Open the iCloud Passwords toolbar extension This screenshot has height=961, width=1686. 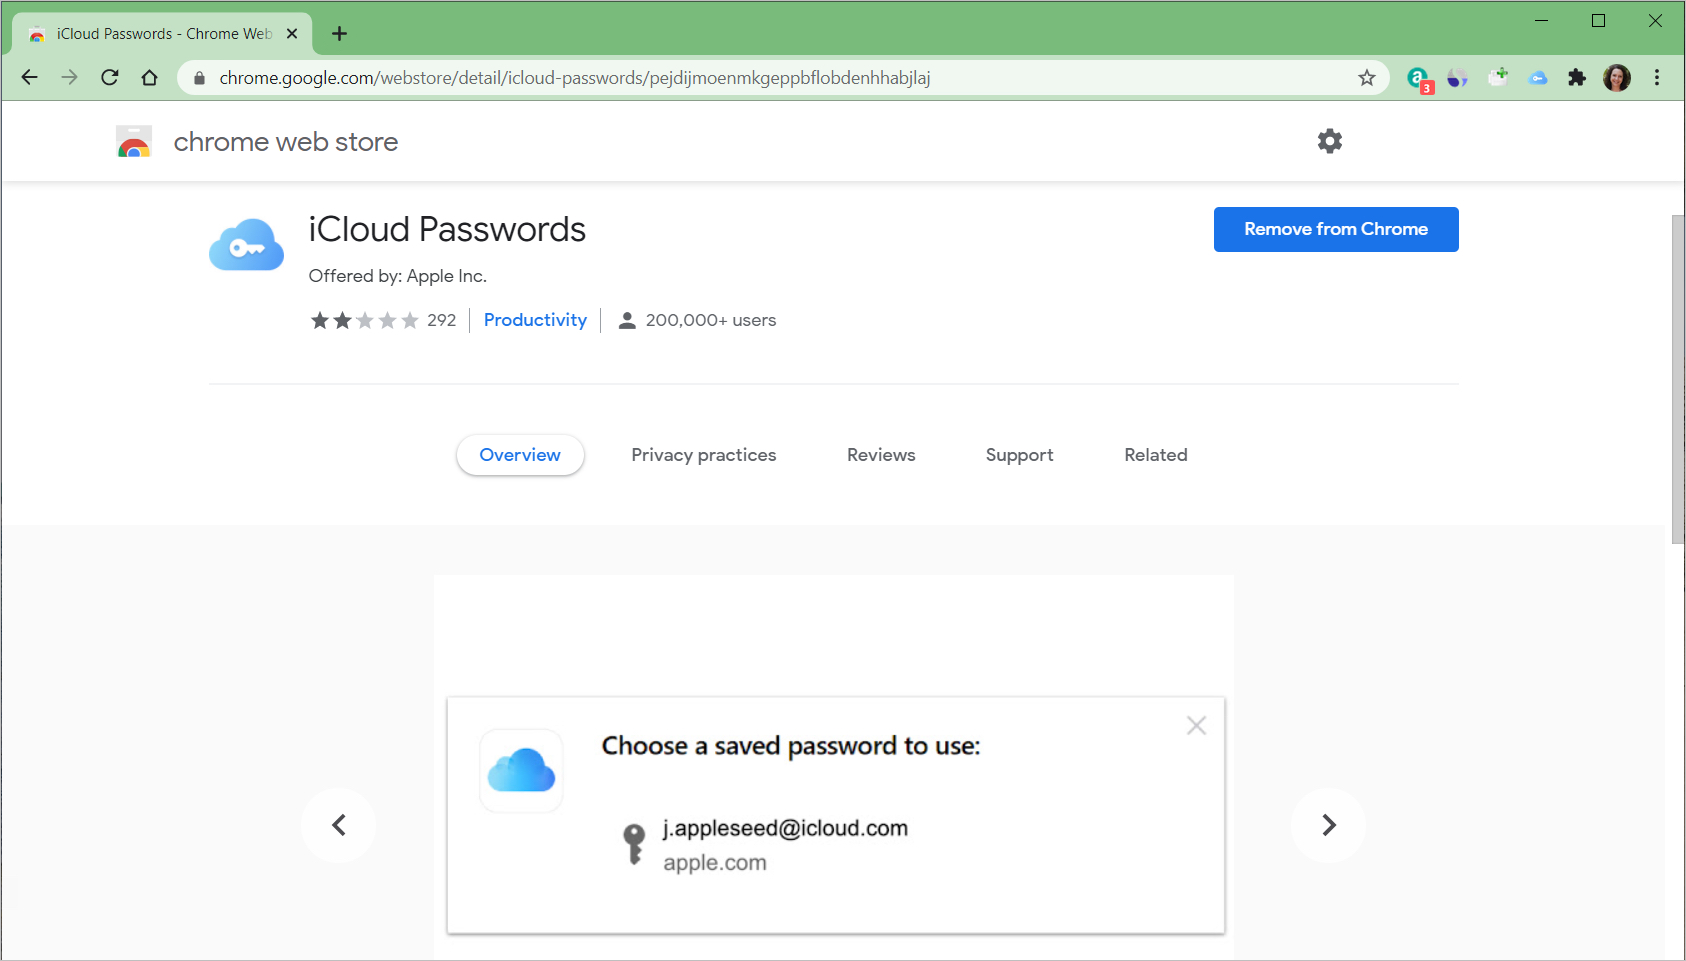click(x=1538, y=78)
